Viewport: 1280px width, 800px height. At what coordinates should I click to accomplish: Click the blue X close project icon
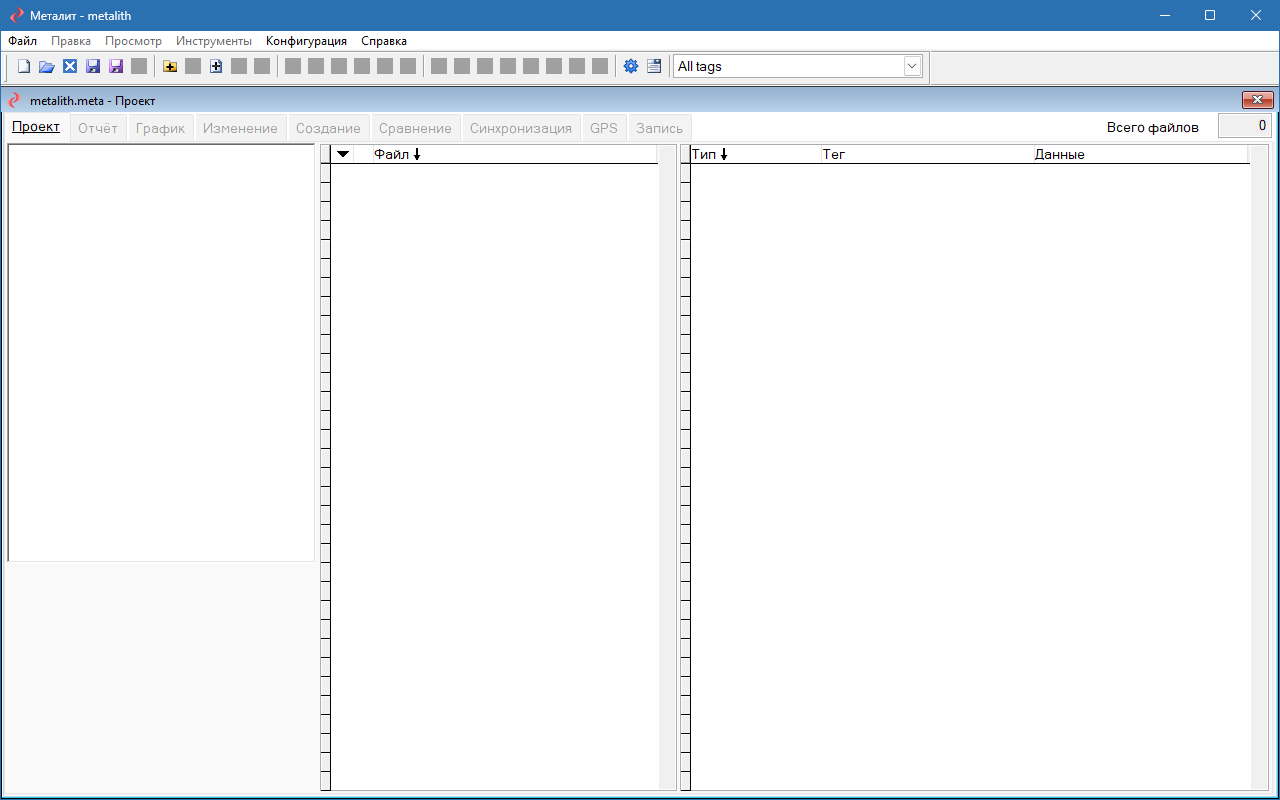70,66
